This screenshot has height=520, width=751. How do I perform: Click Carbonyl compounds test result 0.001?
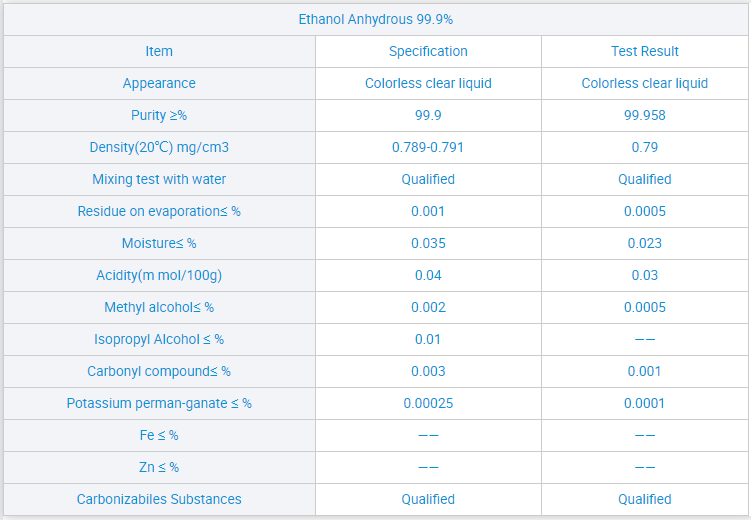click(x=645, y=371)
